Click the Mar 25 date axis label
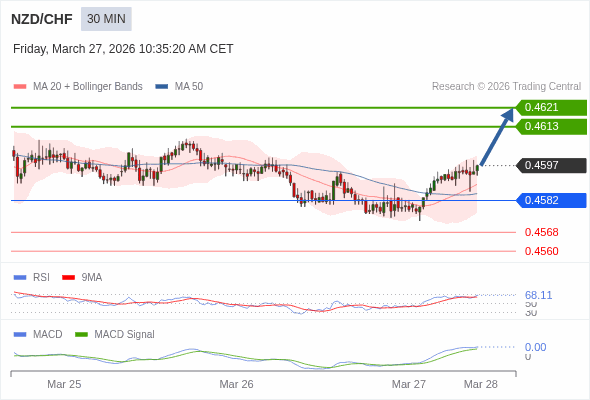590x400 pixels. [64, 384]
